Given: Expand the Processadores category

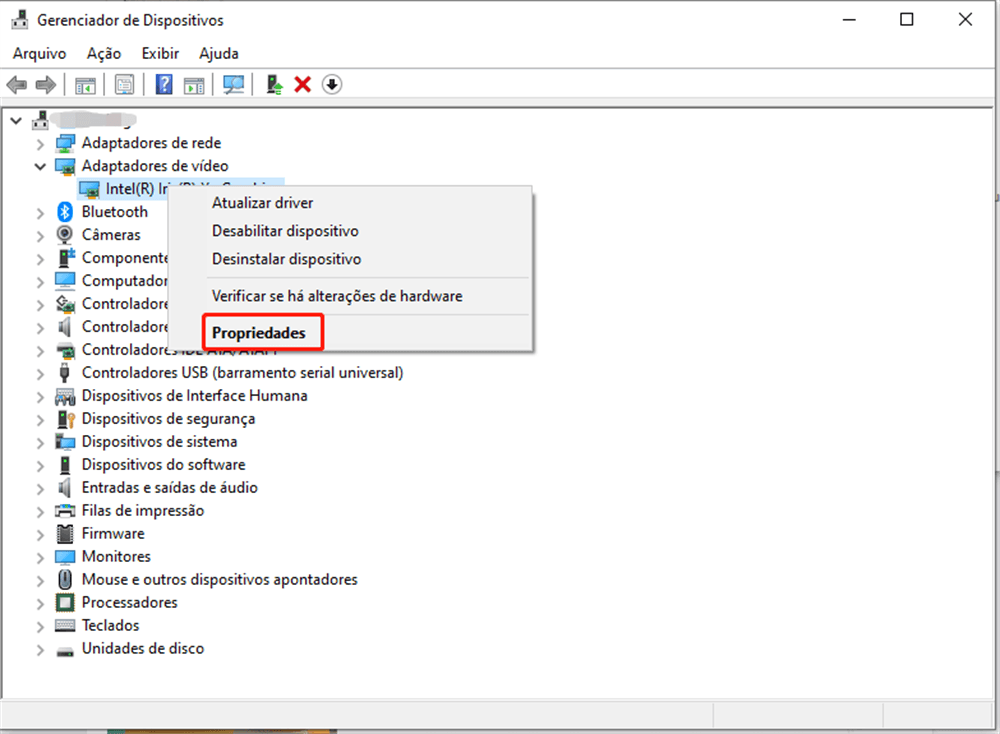Looking at the screenshot, I should 40,602.
